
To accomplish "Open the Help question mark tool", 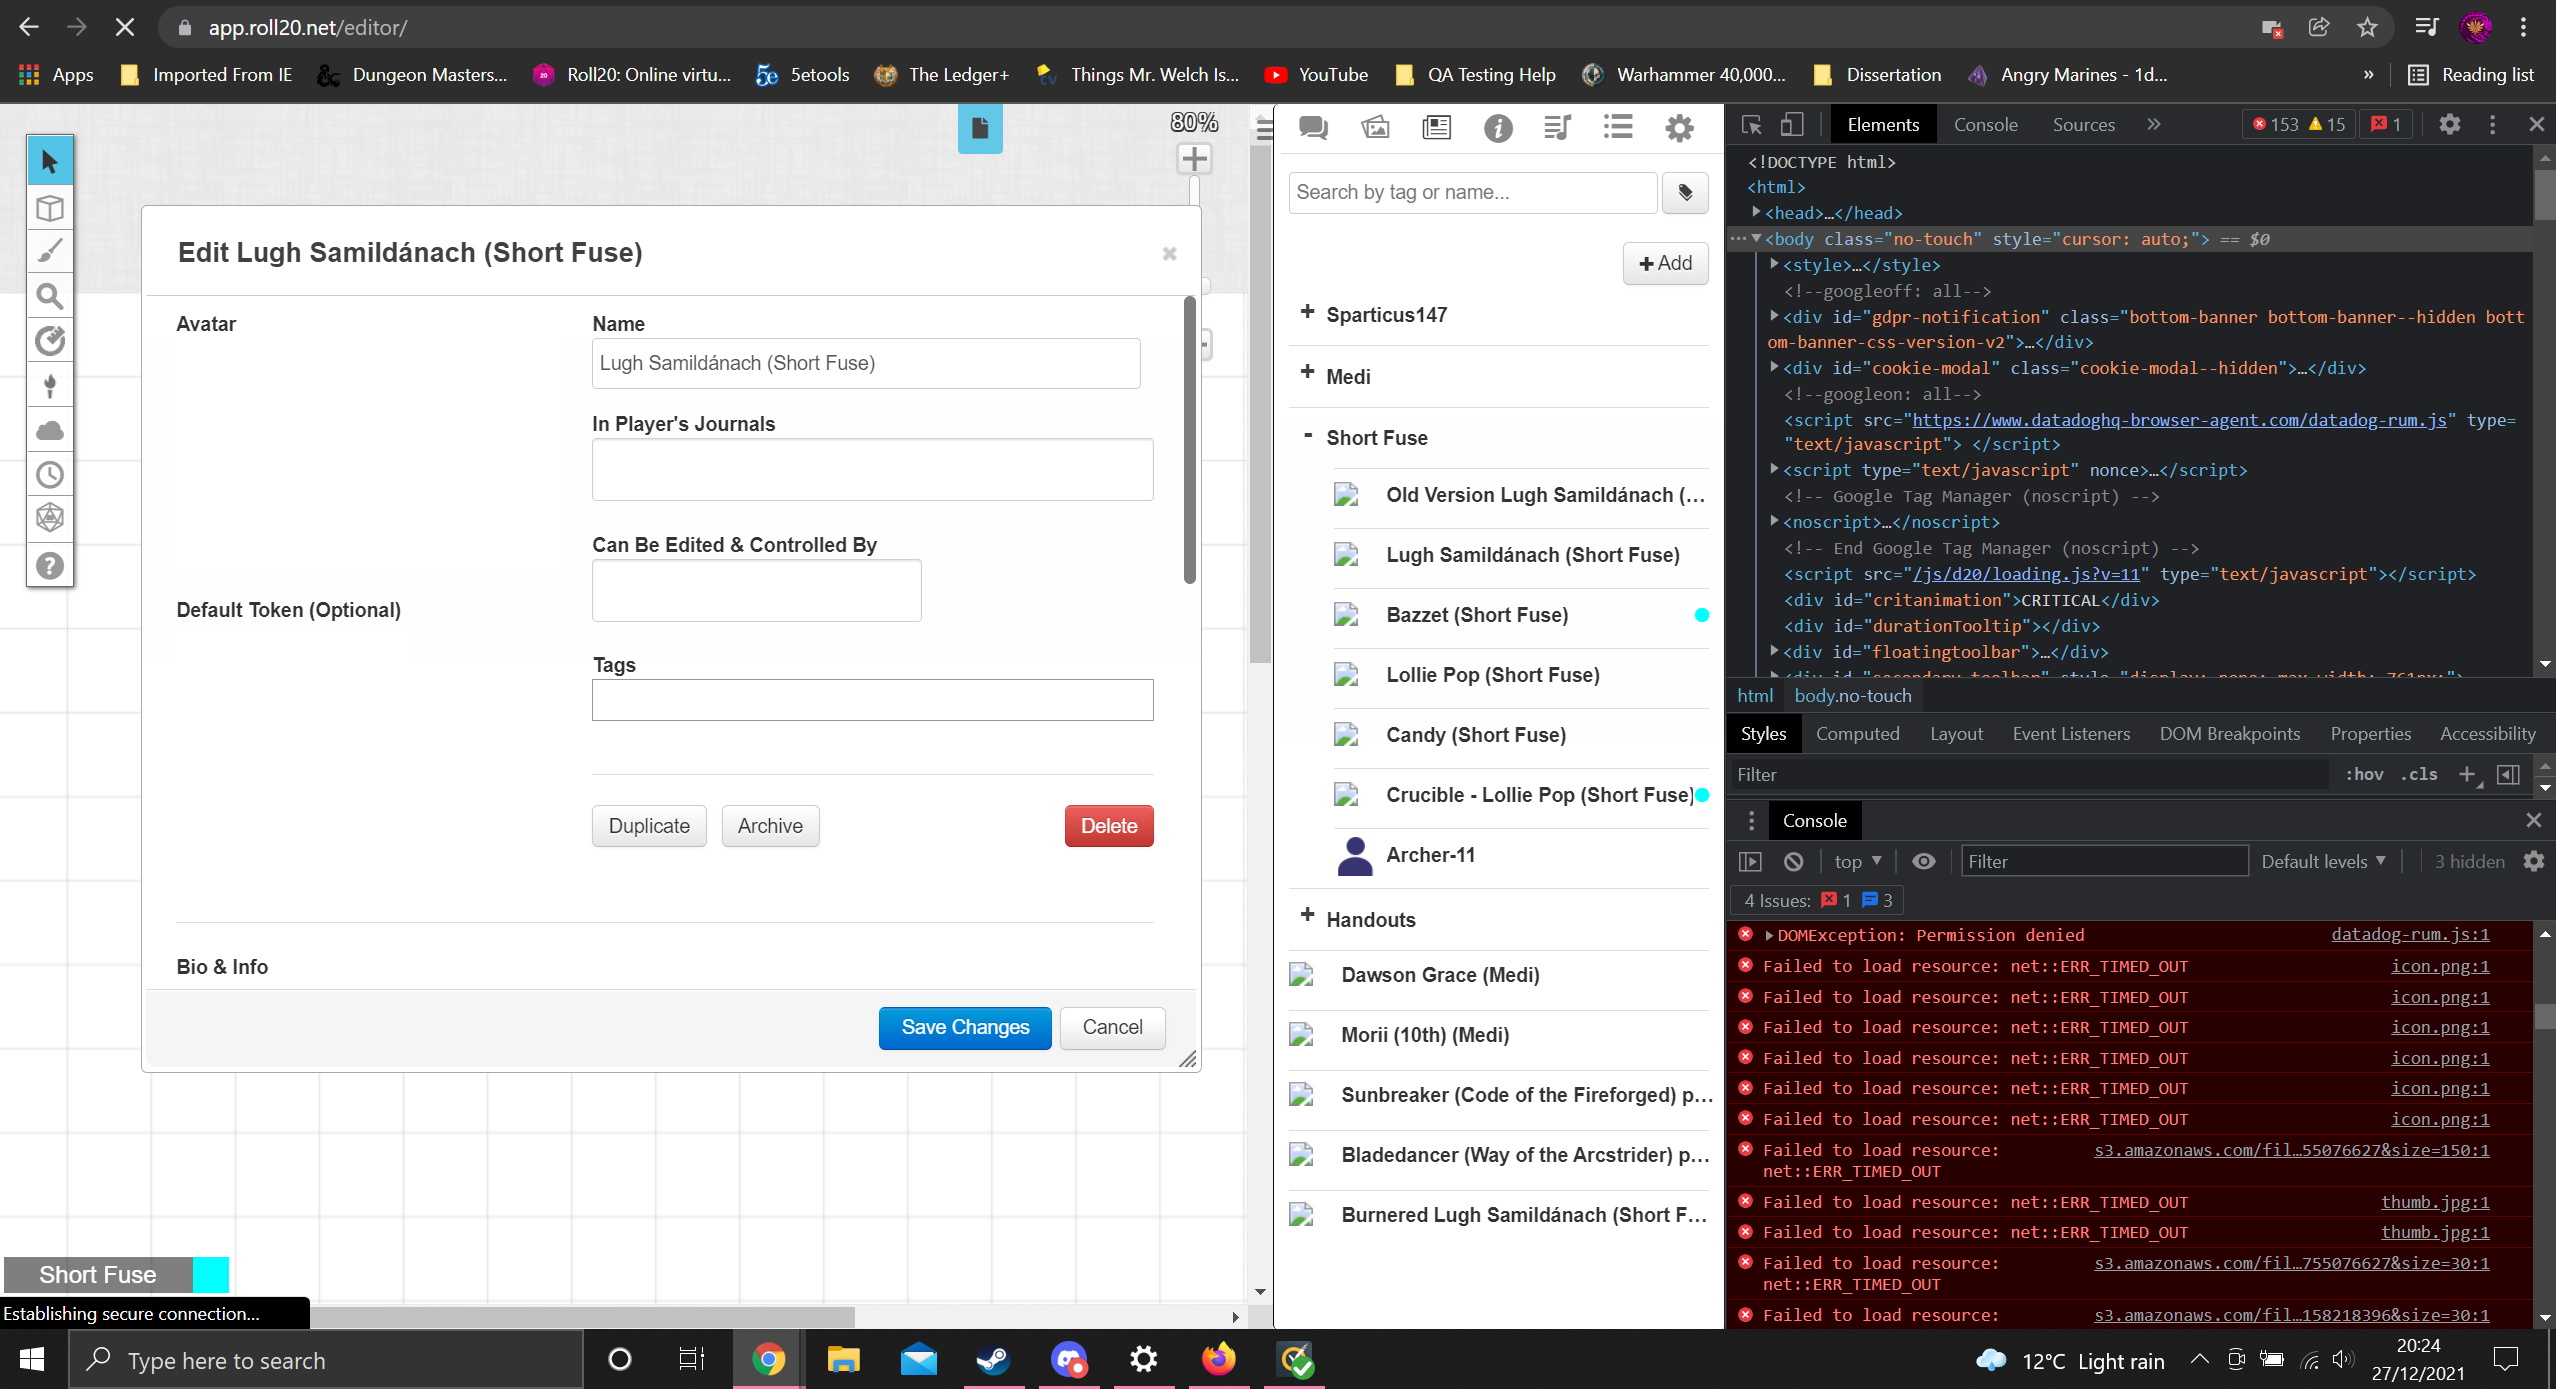I will (x=50, y=565).
